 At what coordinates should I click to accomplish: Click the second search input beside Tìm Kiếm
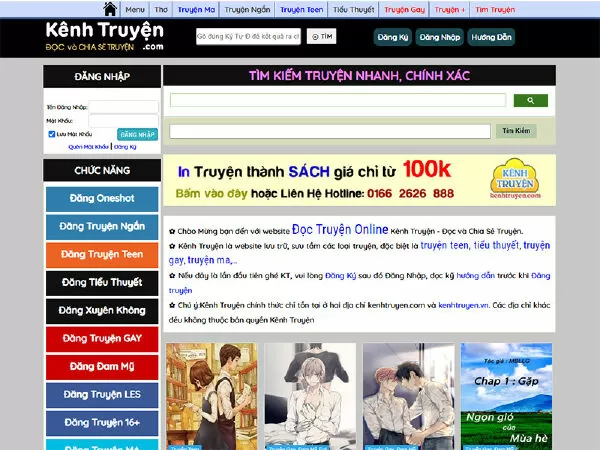(330, 131)
